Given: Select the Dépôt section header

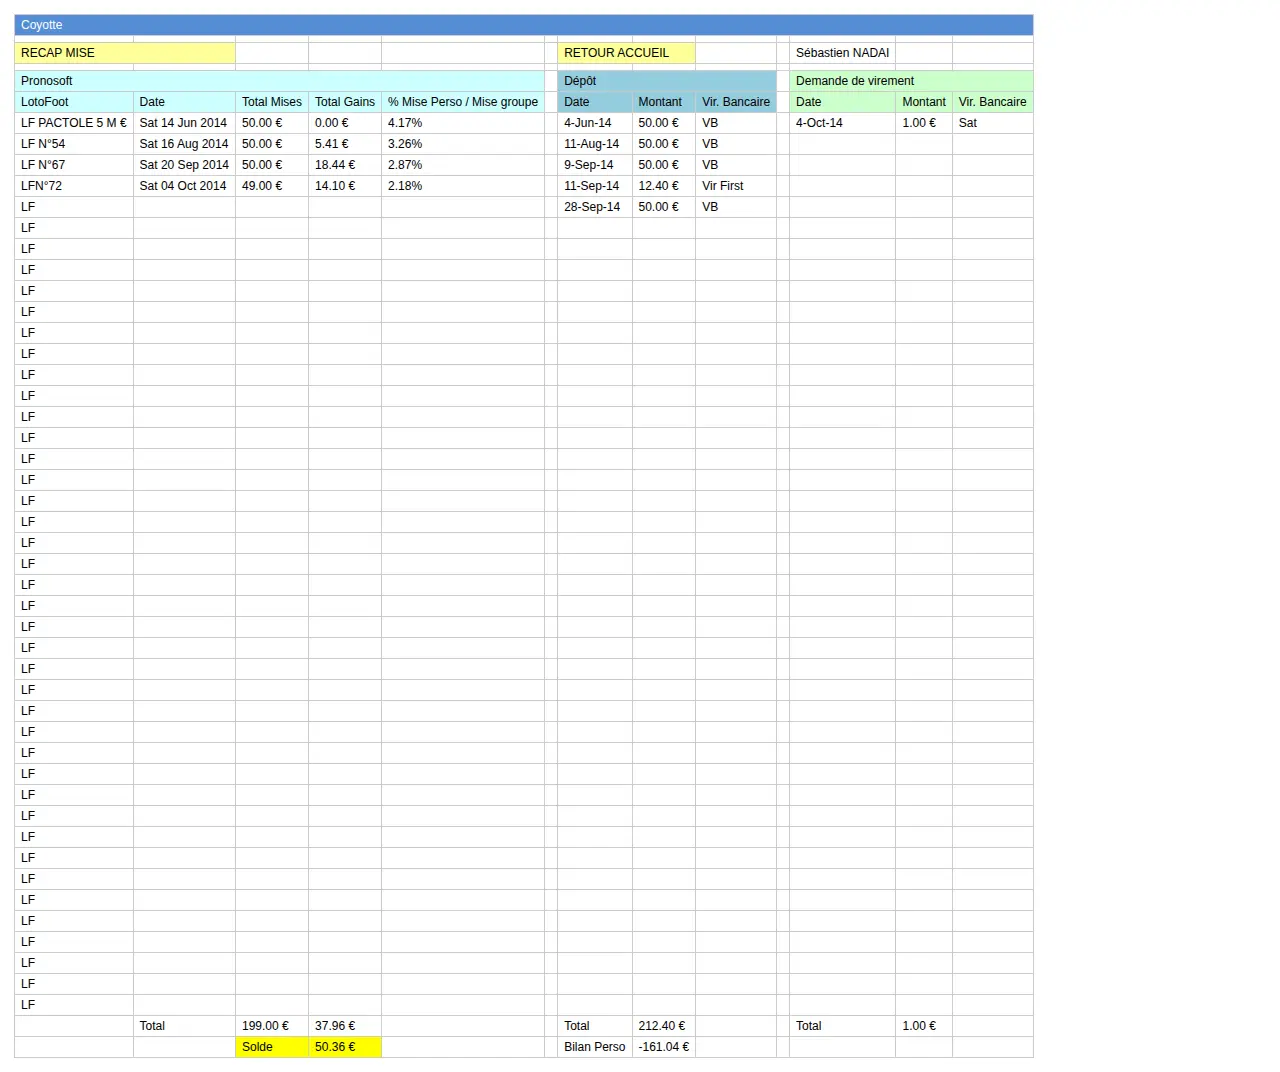Looking at the screenshot, I should tap(667, 81).
